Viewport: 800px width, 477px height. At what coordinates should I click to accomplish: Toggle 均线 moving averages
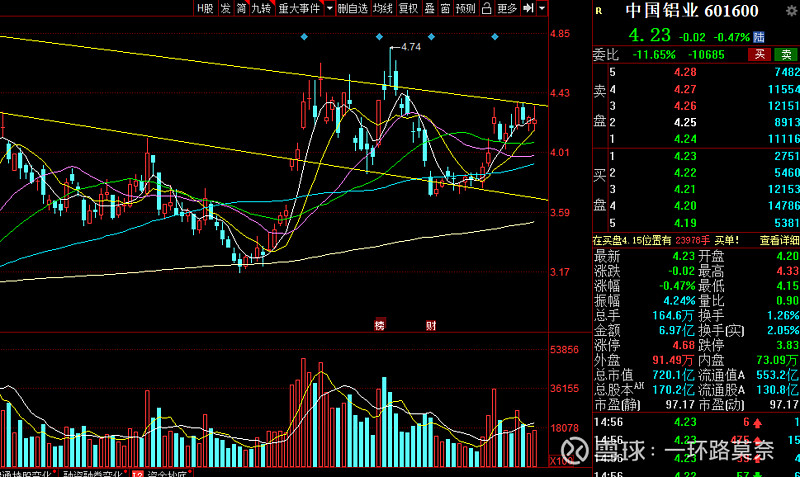383,8
